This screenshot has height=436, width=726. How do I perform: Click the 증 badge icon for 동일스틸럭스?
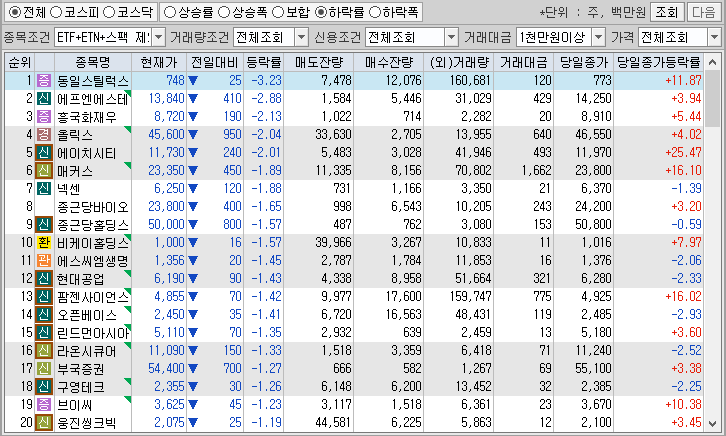(44, 81)
